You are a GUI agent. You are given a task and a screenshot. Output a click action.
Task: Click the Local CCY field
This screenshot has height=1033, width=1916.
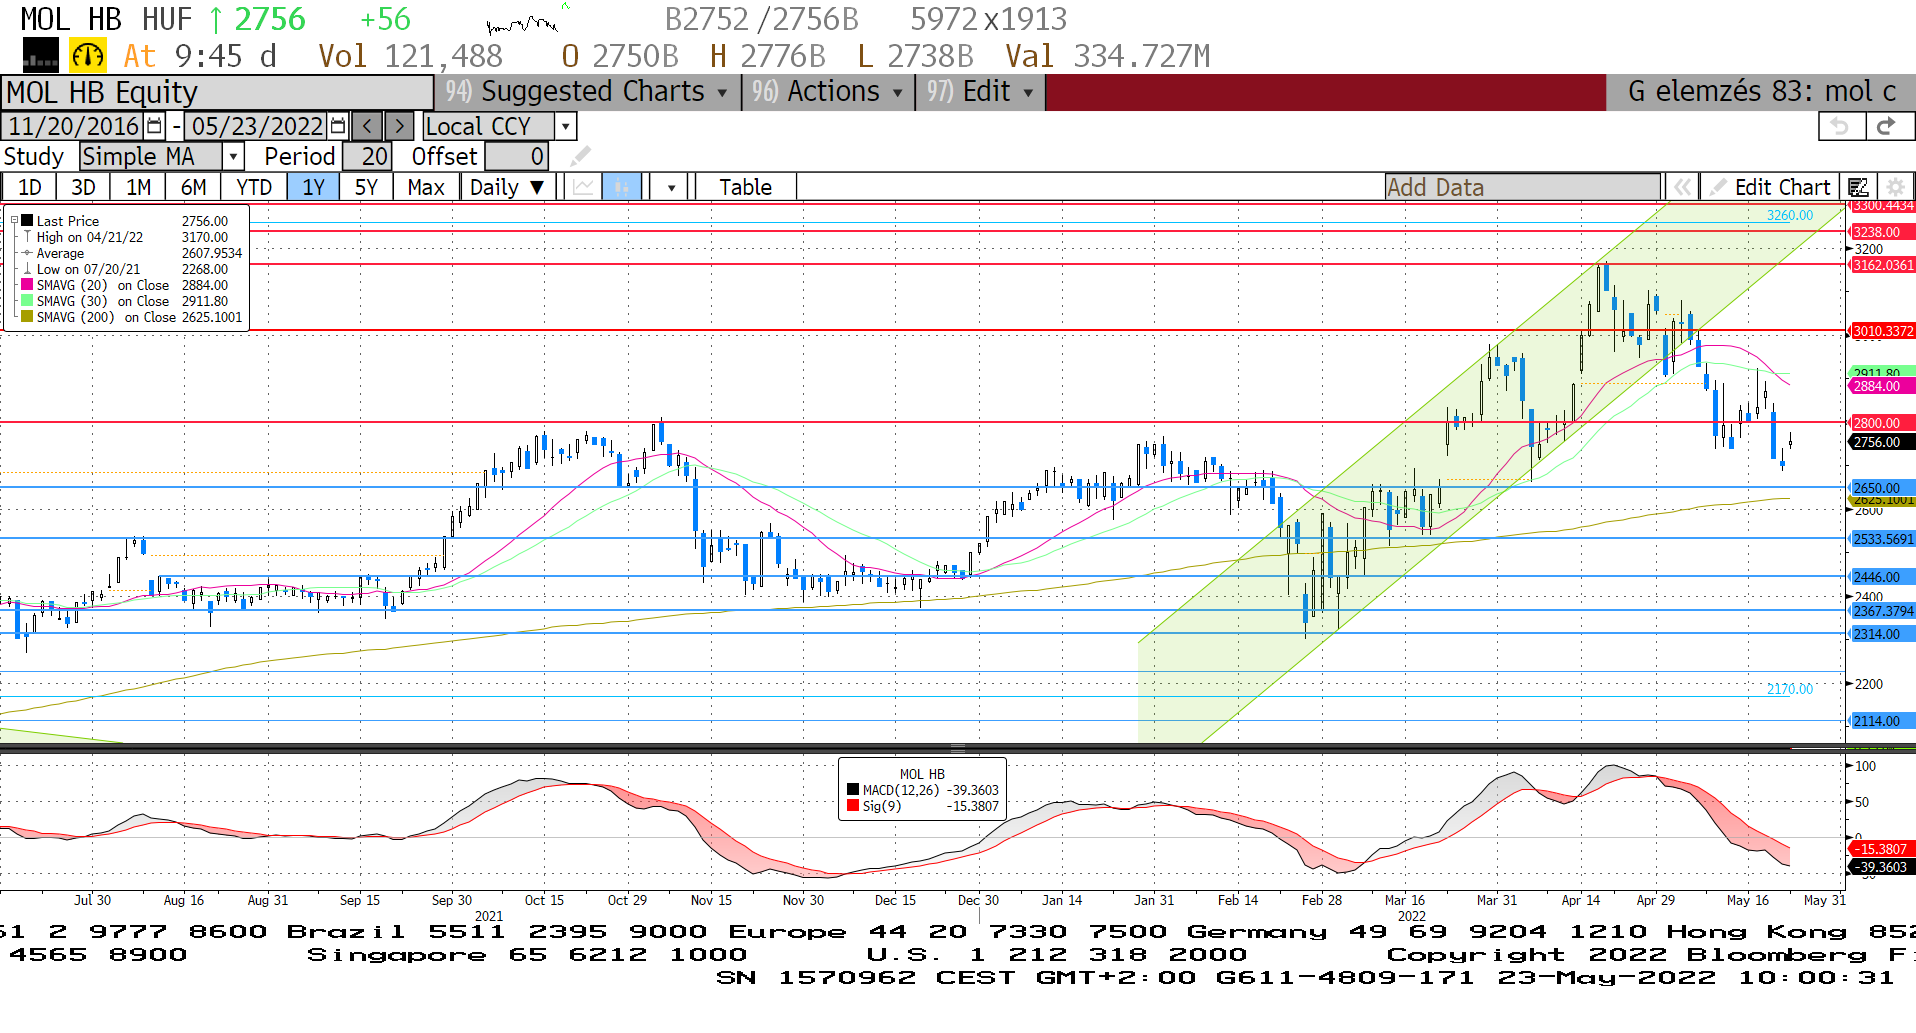(x=489, y=126)
